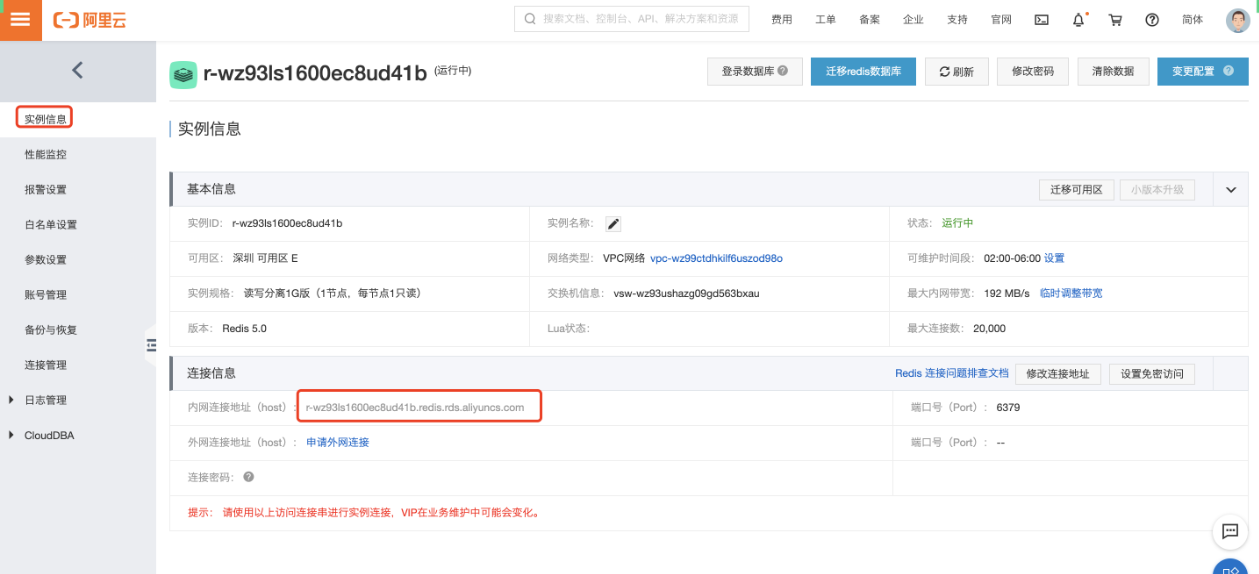
Task: Click the 临时调整带宽 link
Action: (1071, 293)
